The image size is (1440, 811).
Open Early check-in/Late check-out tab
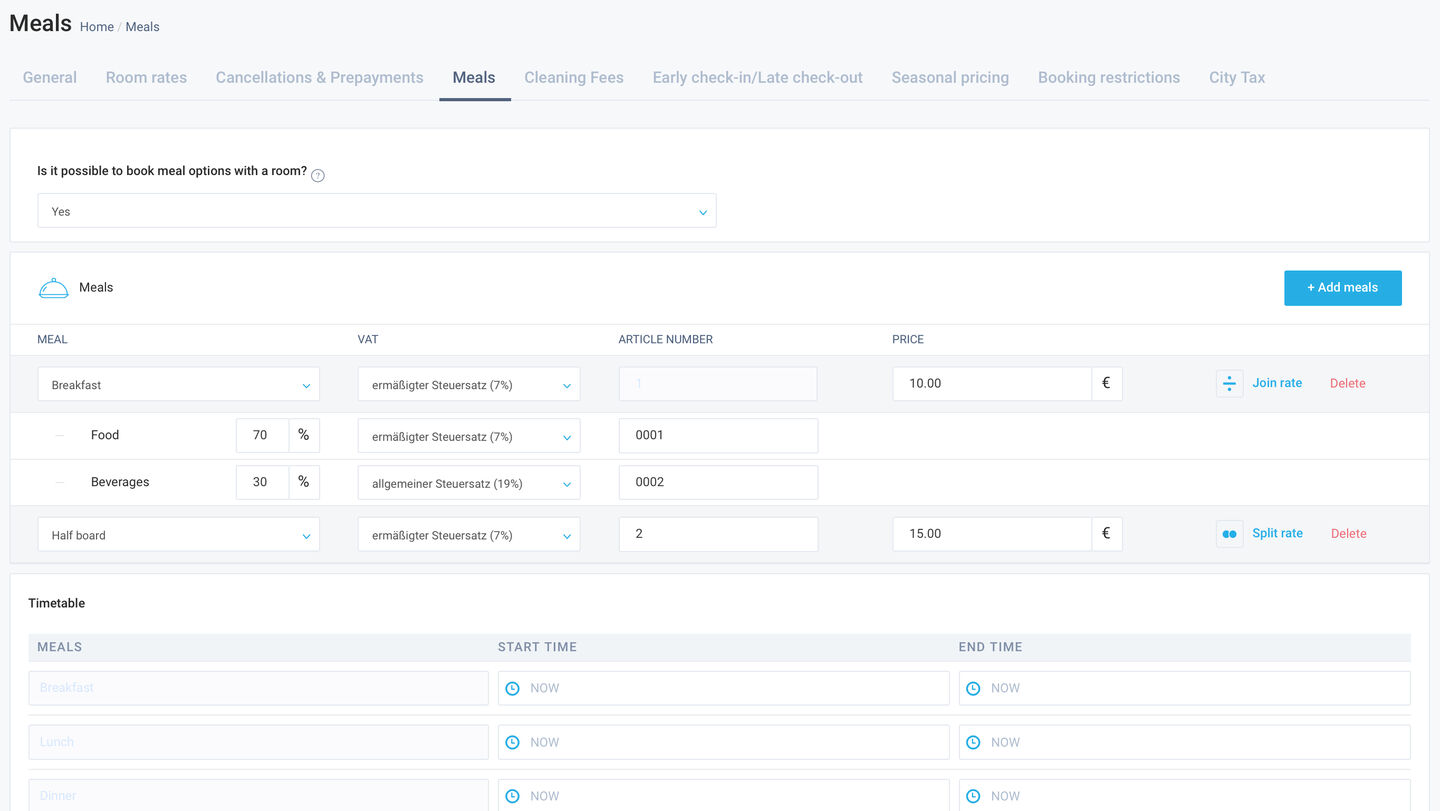click(758, 77)
